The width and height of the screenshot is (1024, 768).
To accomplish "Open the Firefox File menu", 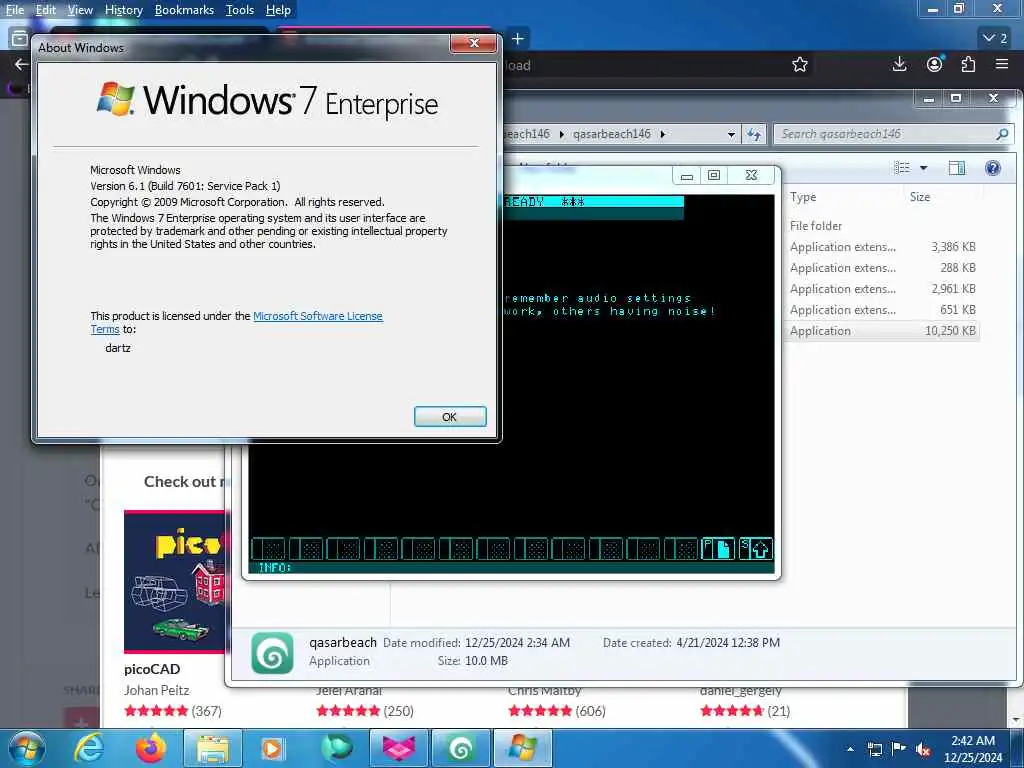I will pyautogui.click(x=14, y=10).
